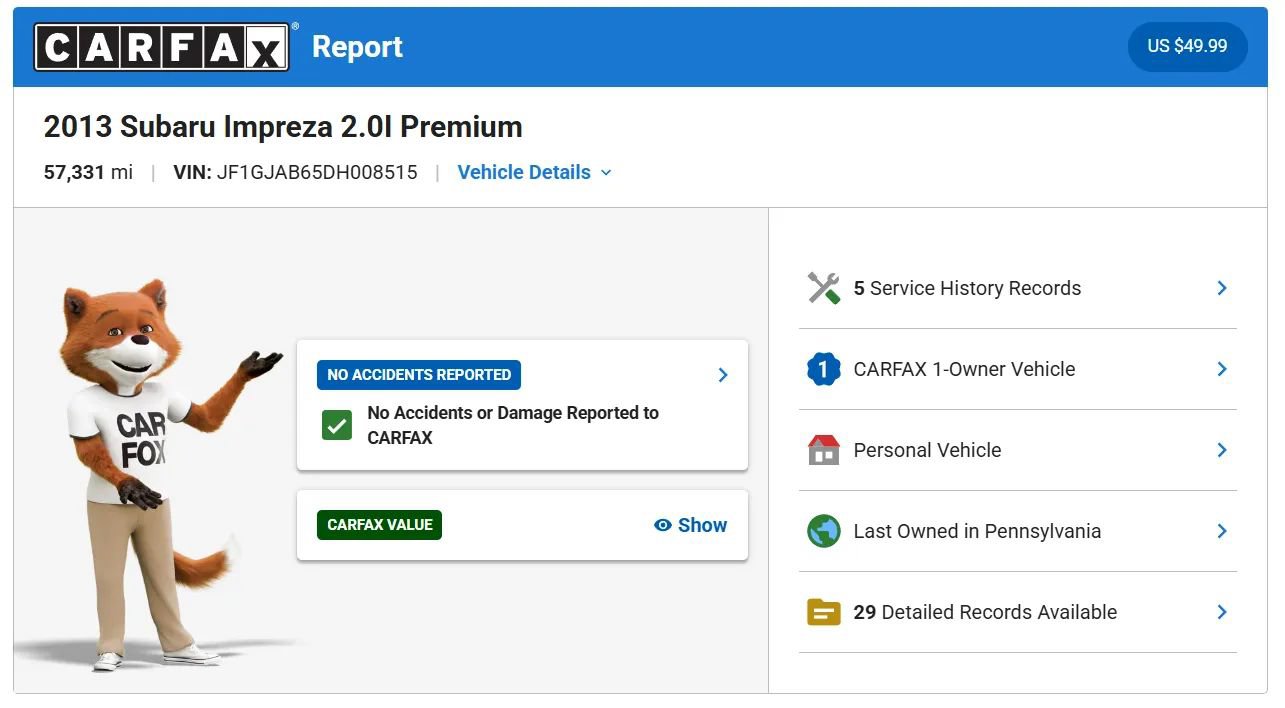Click the house Personal Vehicle icon
Image resolution: width=1285 pixels, height=708 pixels.
click(824, 450)
